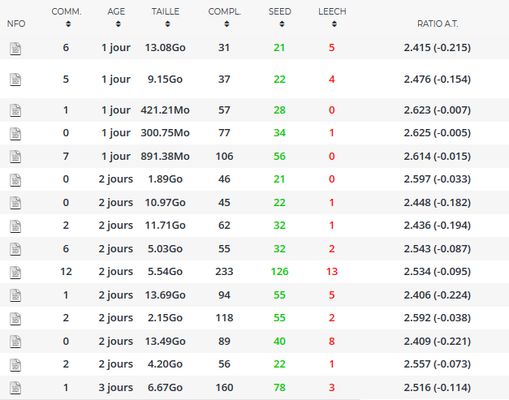
Task: Open NFO icon for 5.54Go row
Action: [15, 272]
